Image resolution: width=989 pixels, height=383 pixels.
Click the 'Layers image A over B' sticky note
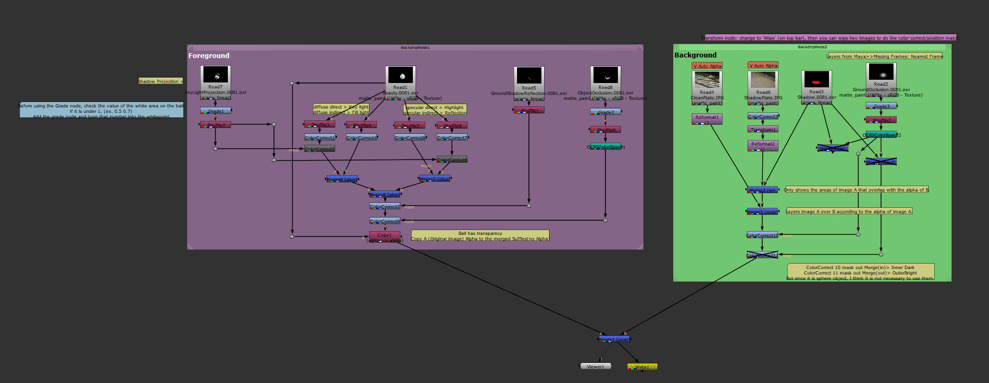tap(850, 211)
